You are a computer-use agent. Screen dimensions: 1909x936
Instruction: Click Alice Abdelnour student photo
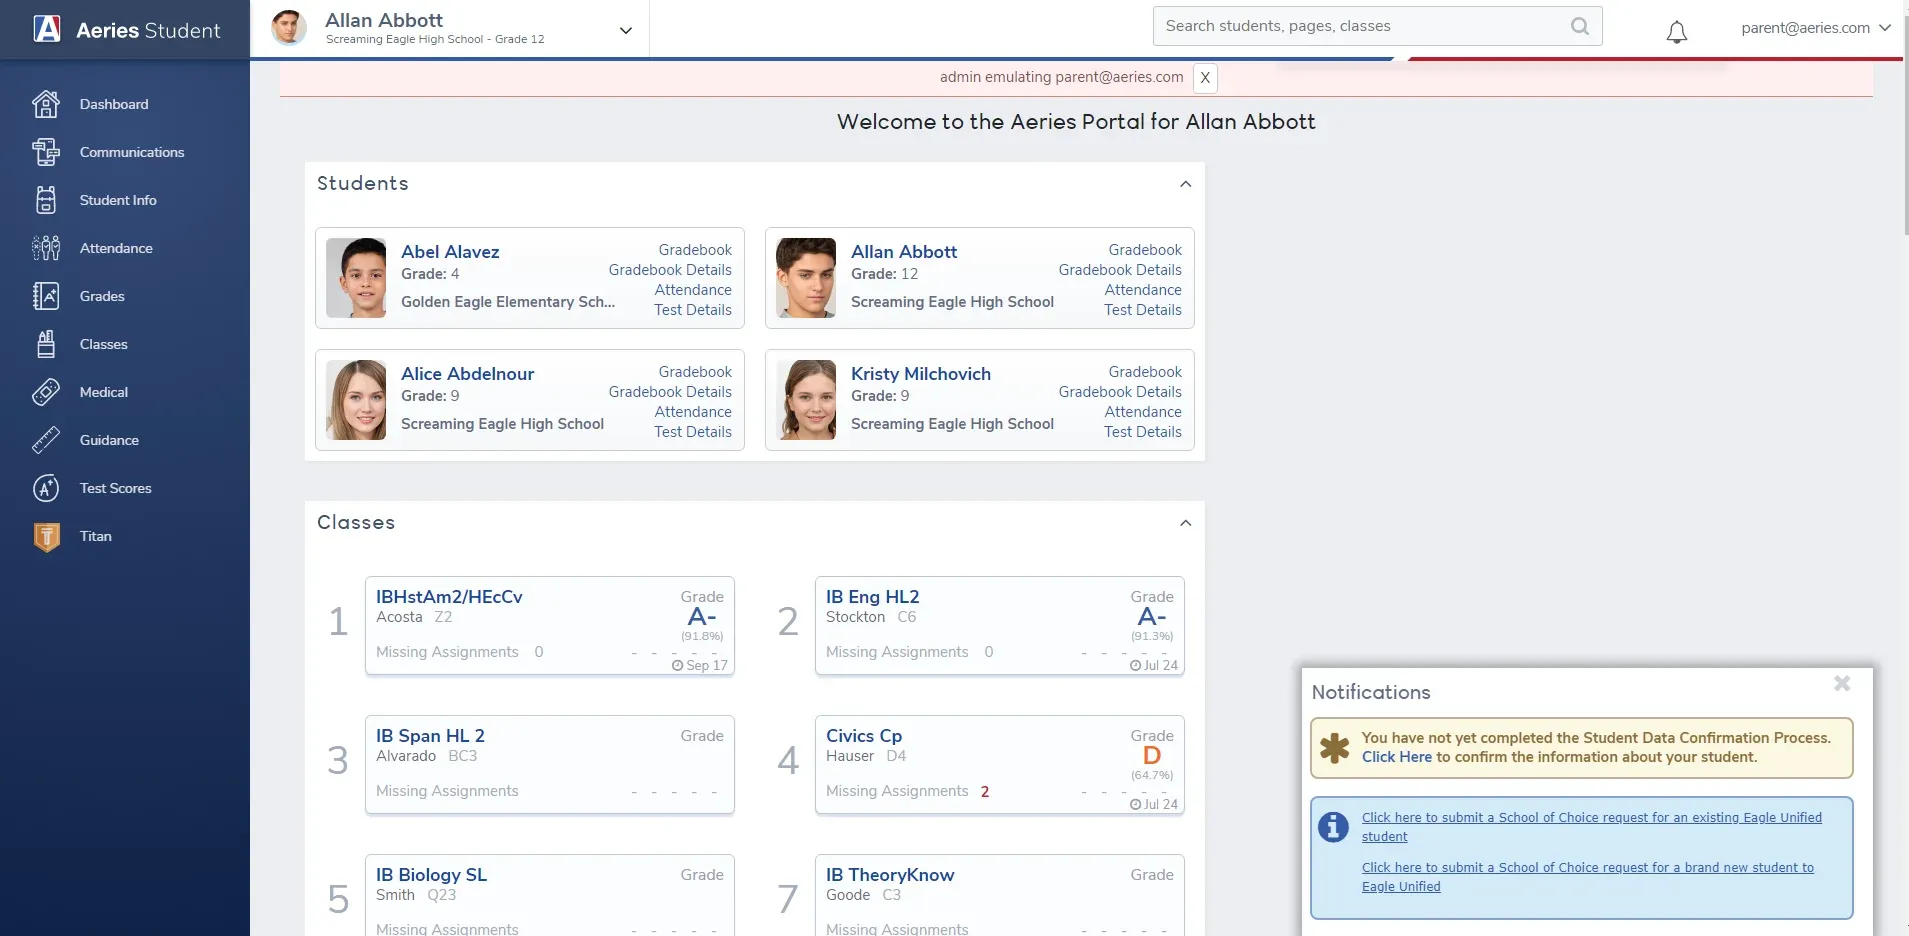click(x=356, y=400)
